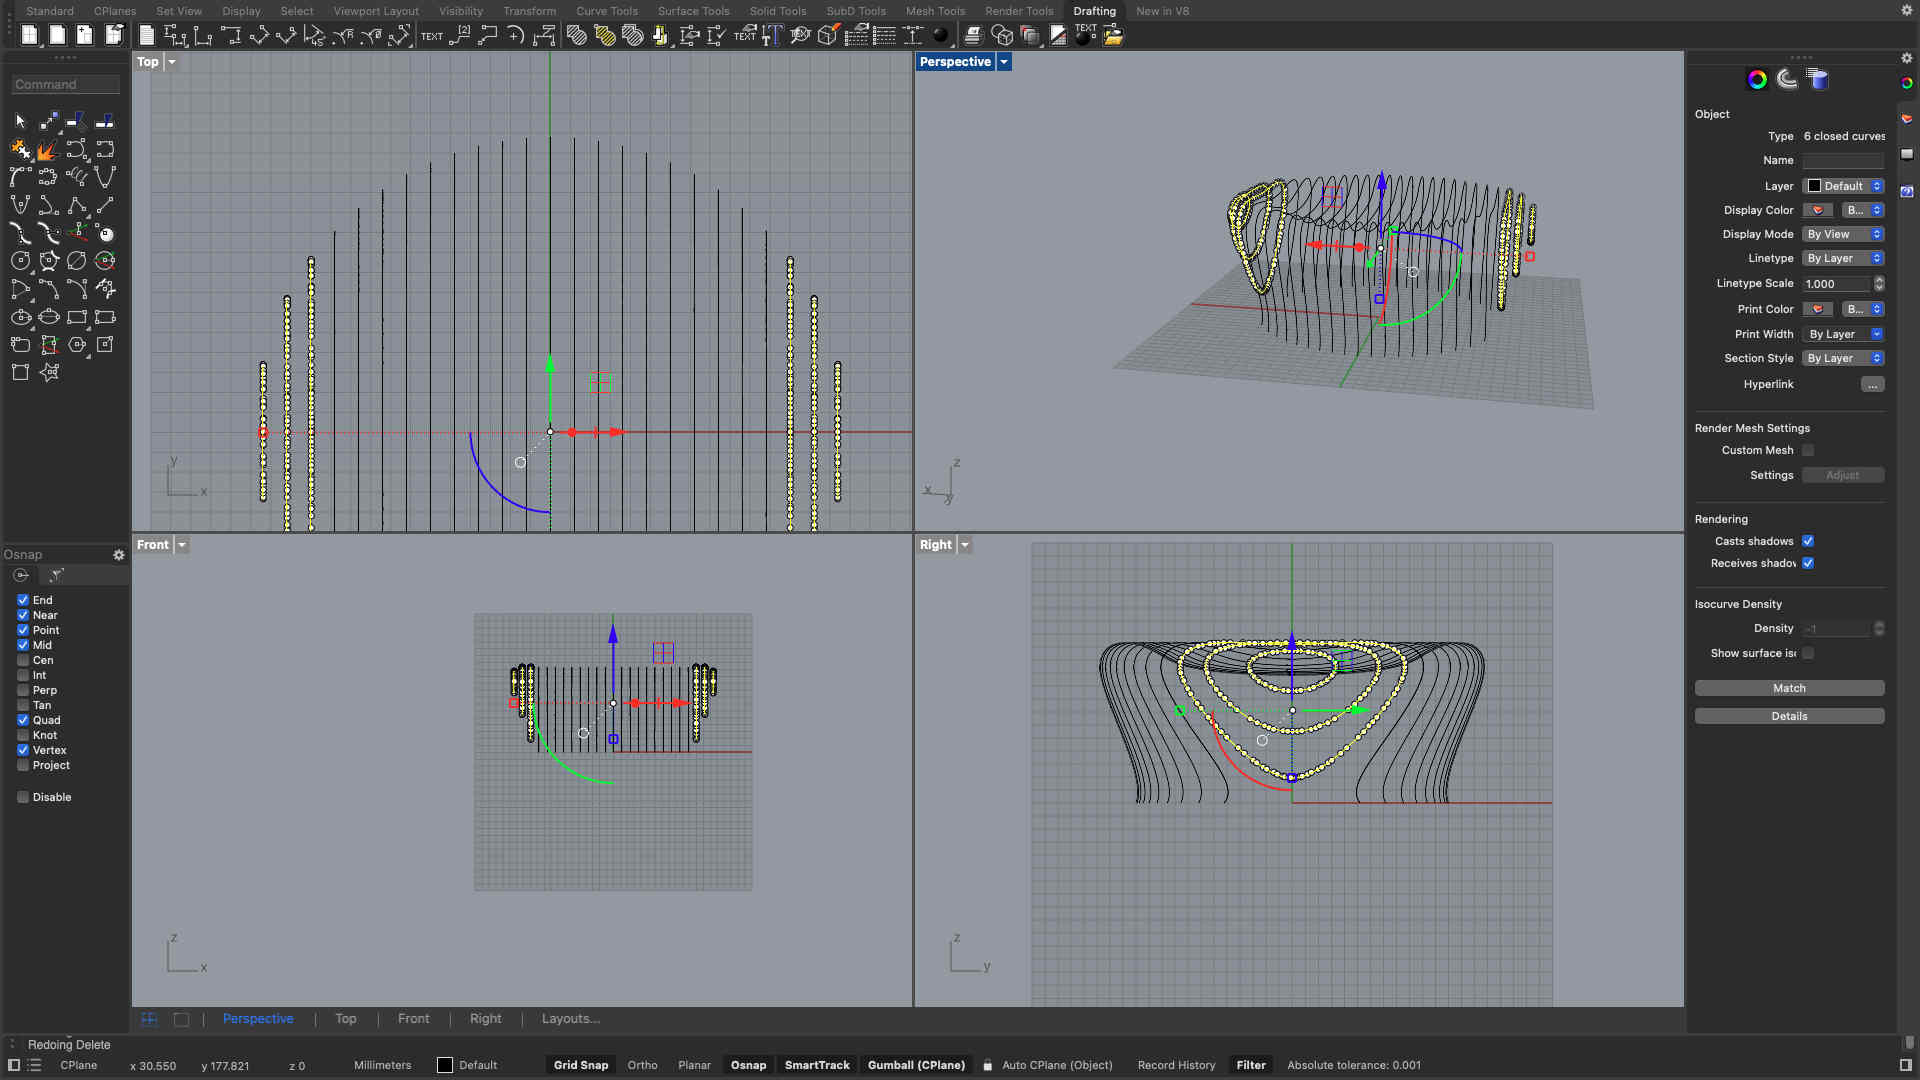Image resolution: width=1920 pixels, height=1080 pixels.
Task: Uncheck the Quad osnap
Action: tap(23, 720)
